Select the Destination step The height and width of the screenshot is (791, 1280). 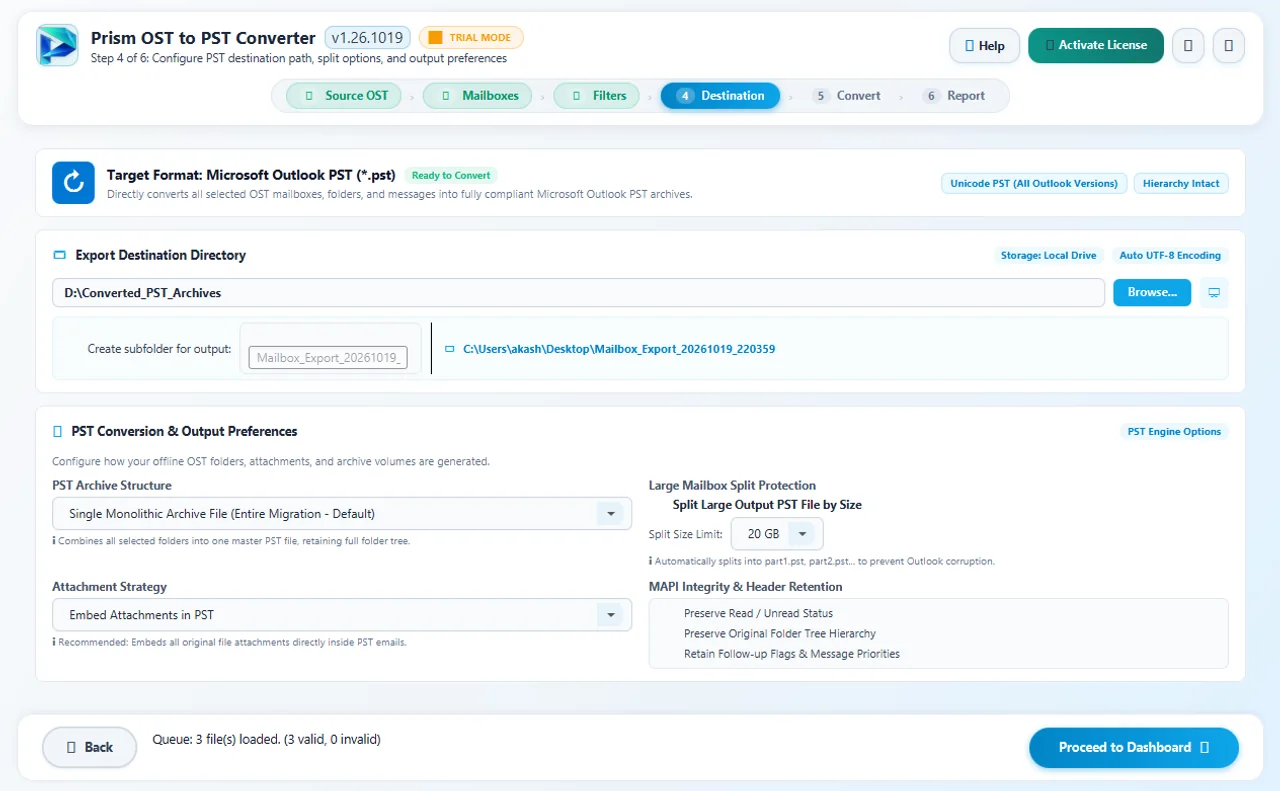point(720,96)
